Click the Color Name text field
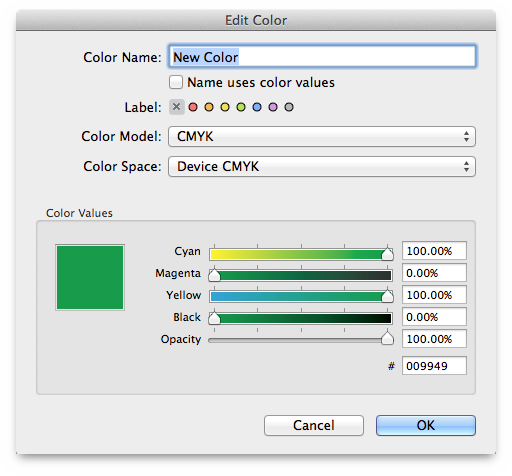 coord(322,57)
